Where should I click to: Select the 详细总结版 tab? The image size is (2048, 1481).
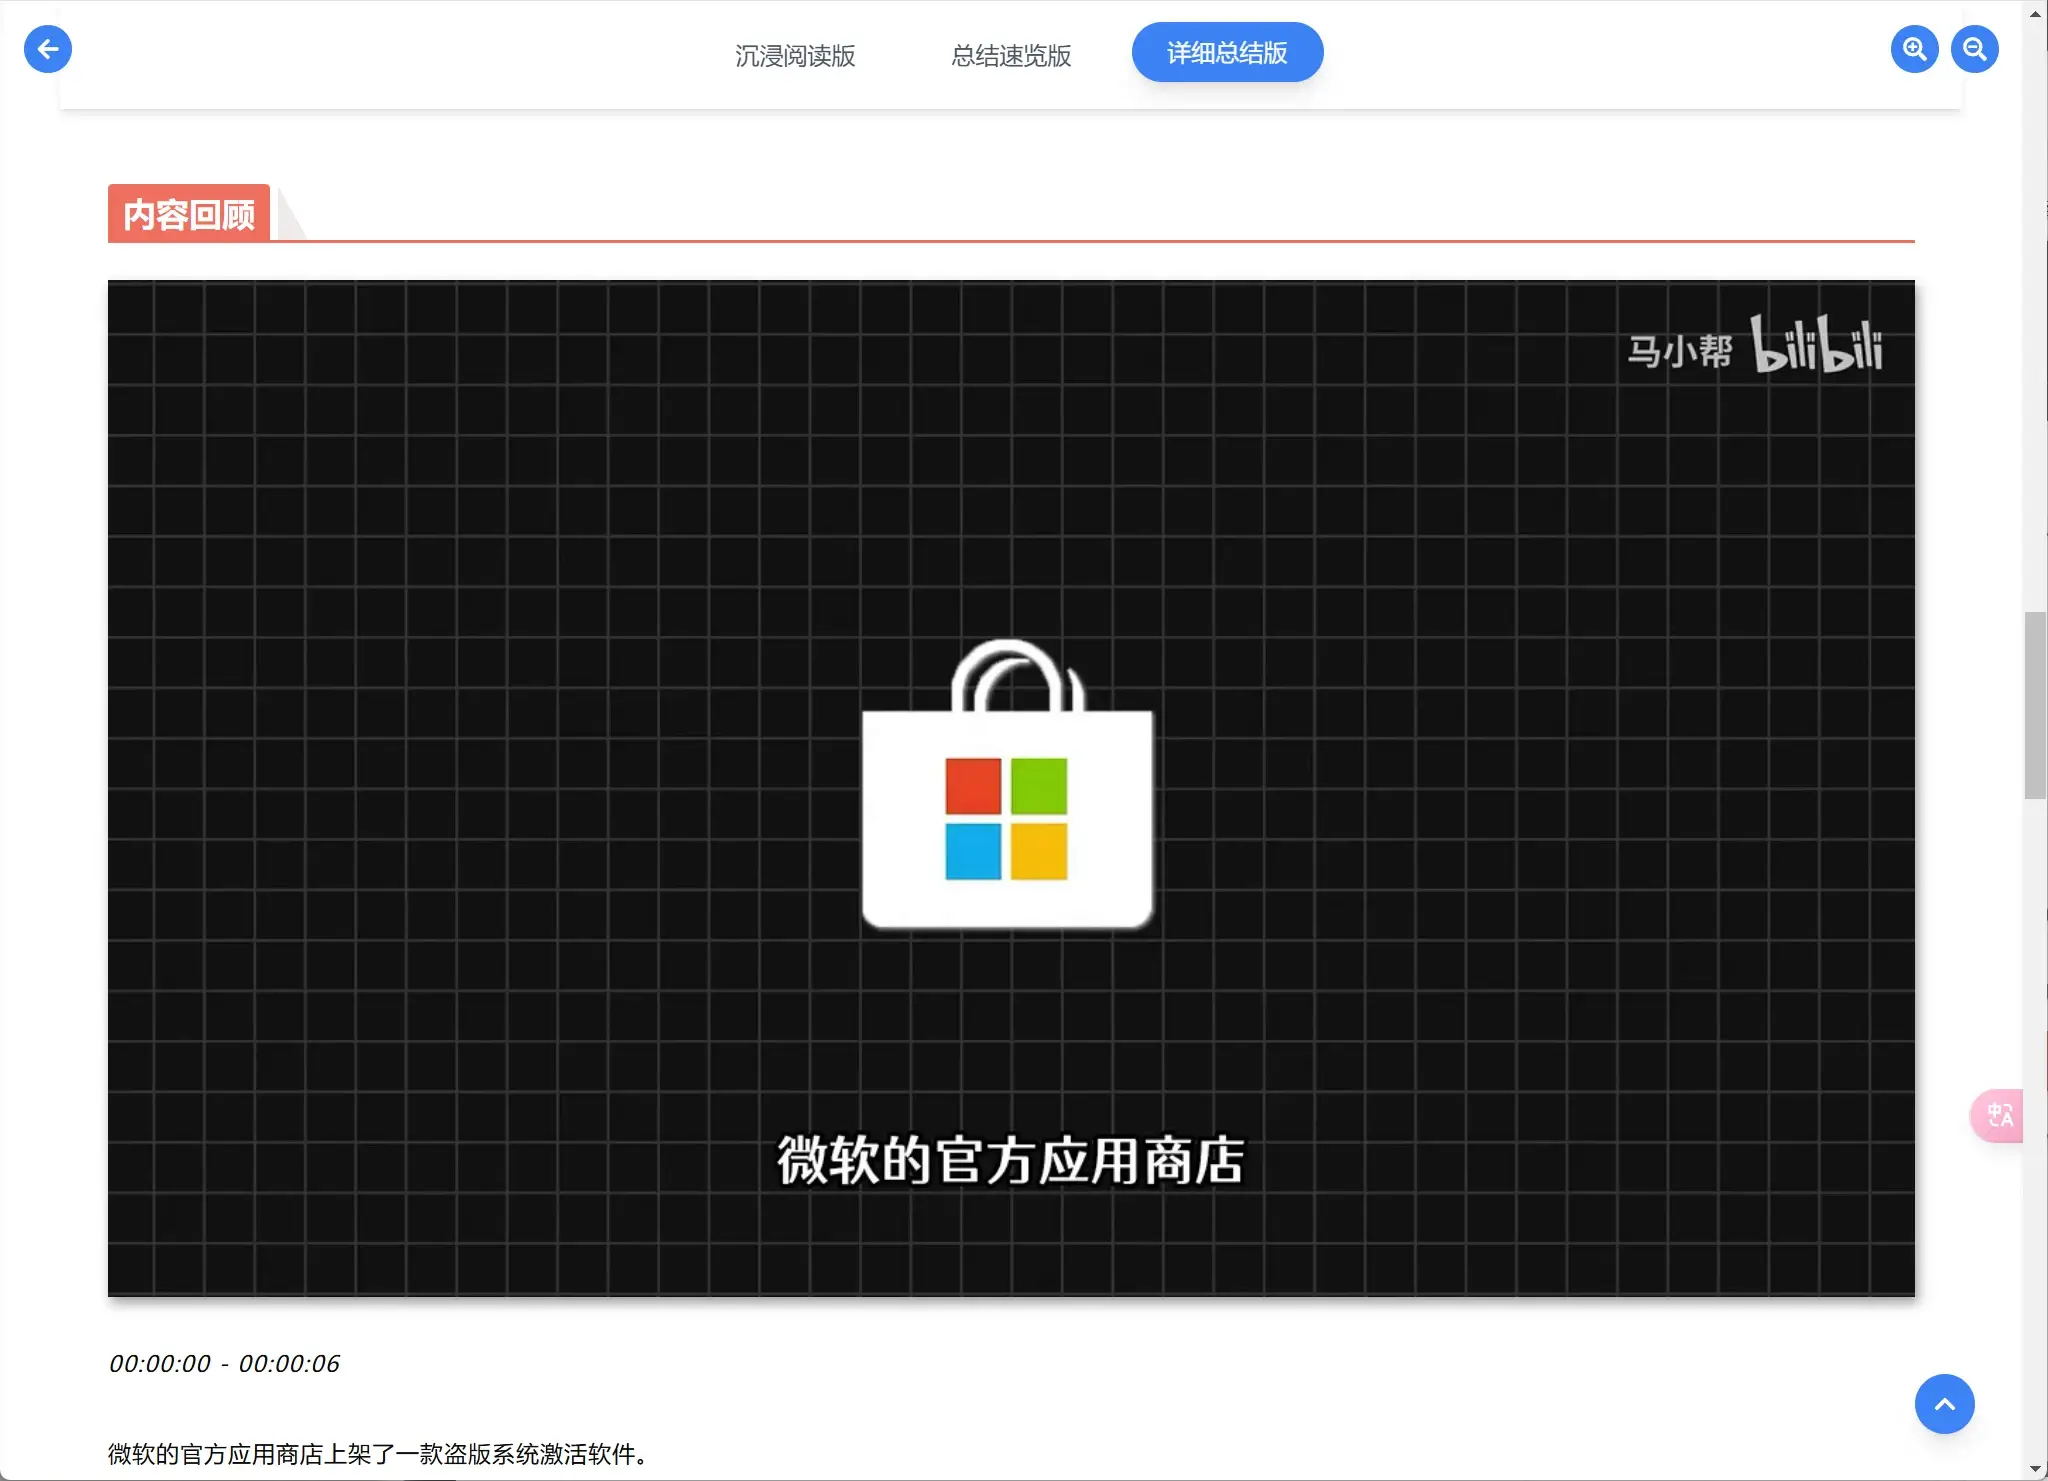(1227, 52)
